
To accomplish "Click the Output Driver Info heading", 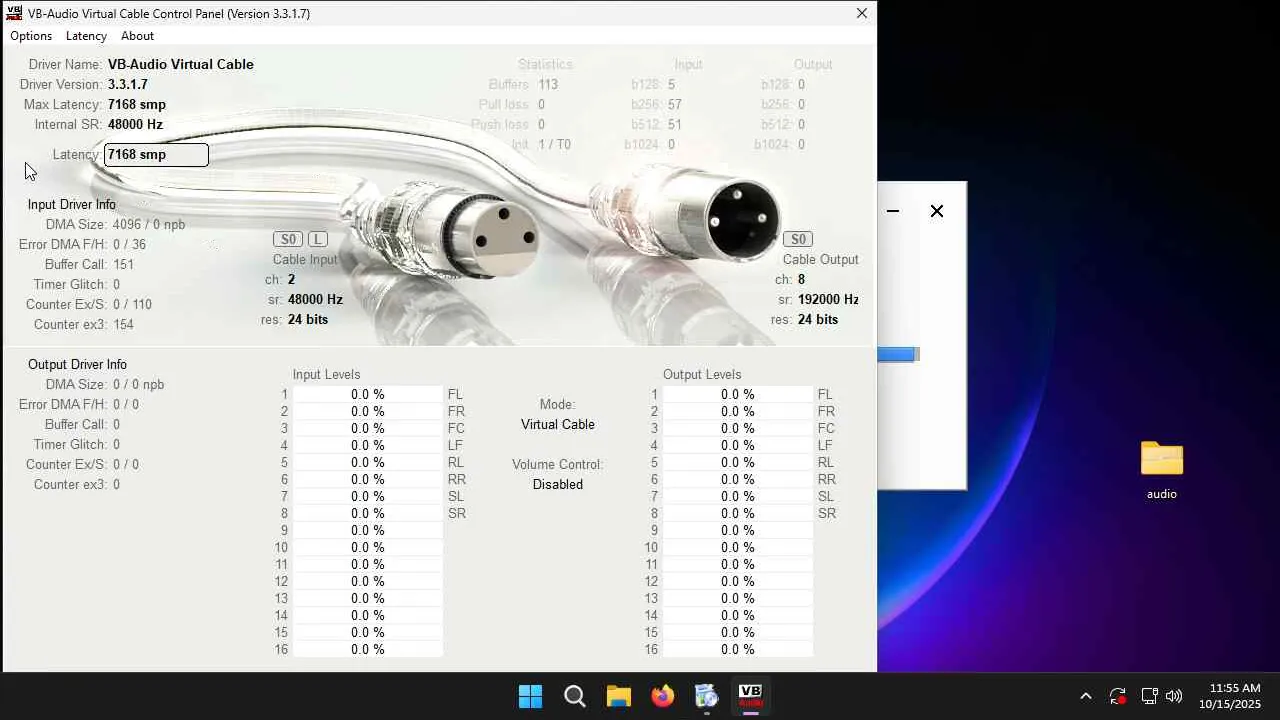I will (77, 364).
